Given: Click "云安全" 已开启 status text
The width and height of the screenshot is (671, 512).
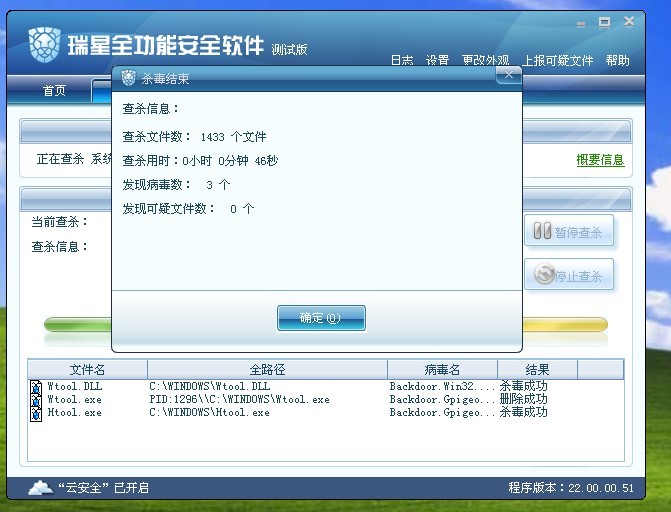Looking at the screenshot, I should pos(103,488).
